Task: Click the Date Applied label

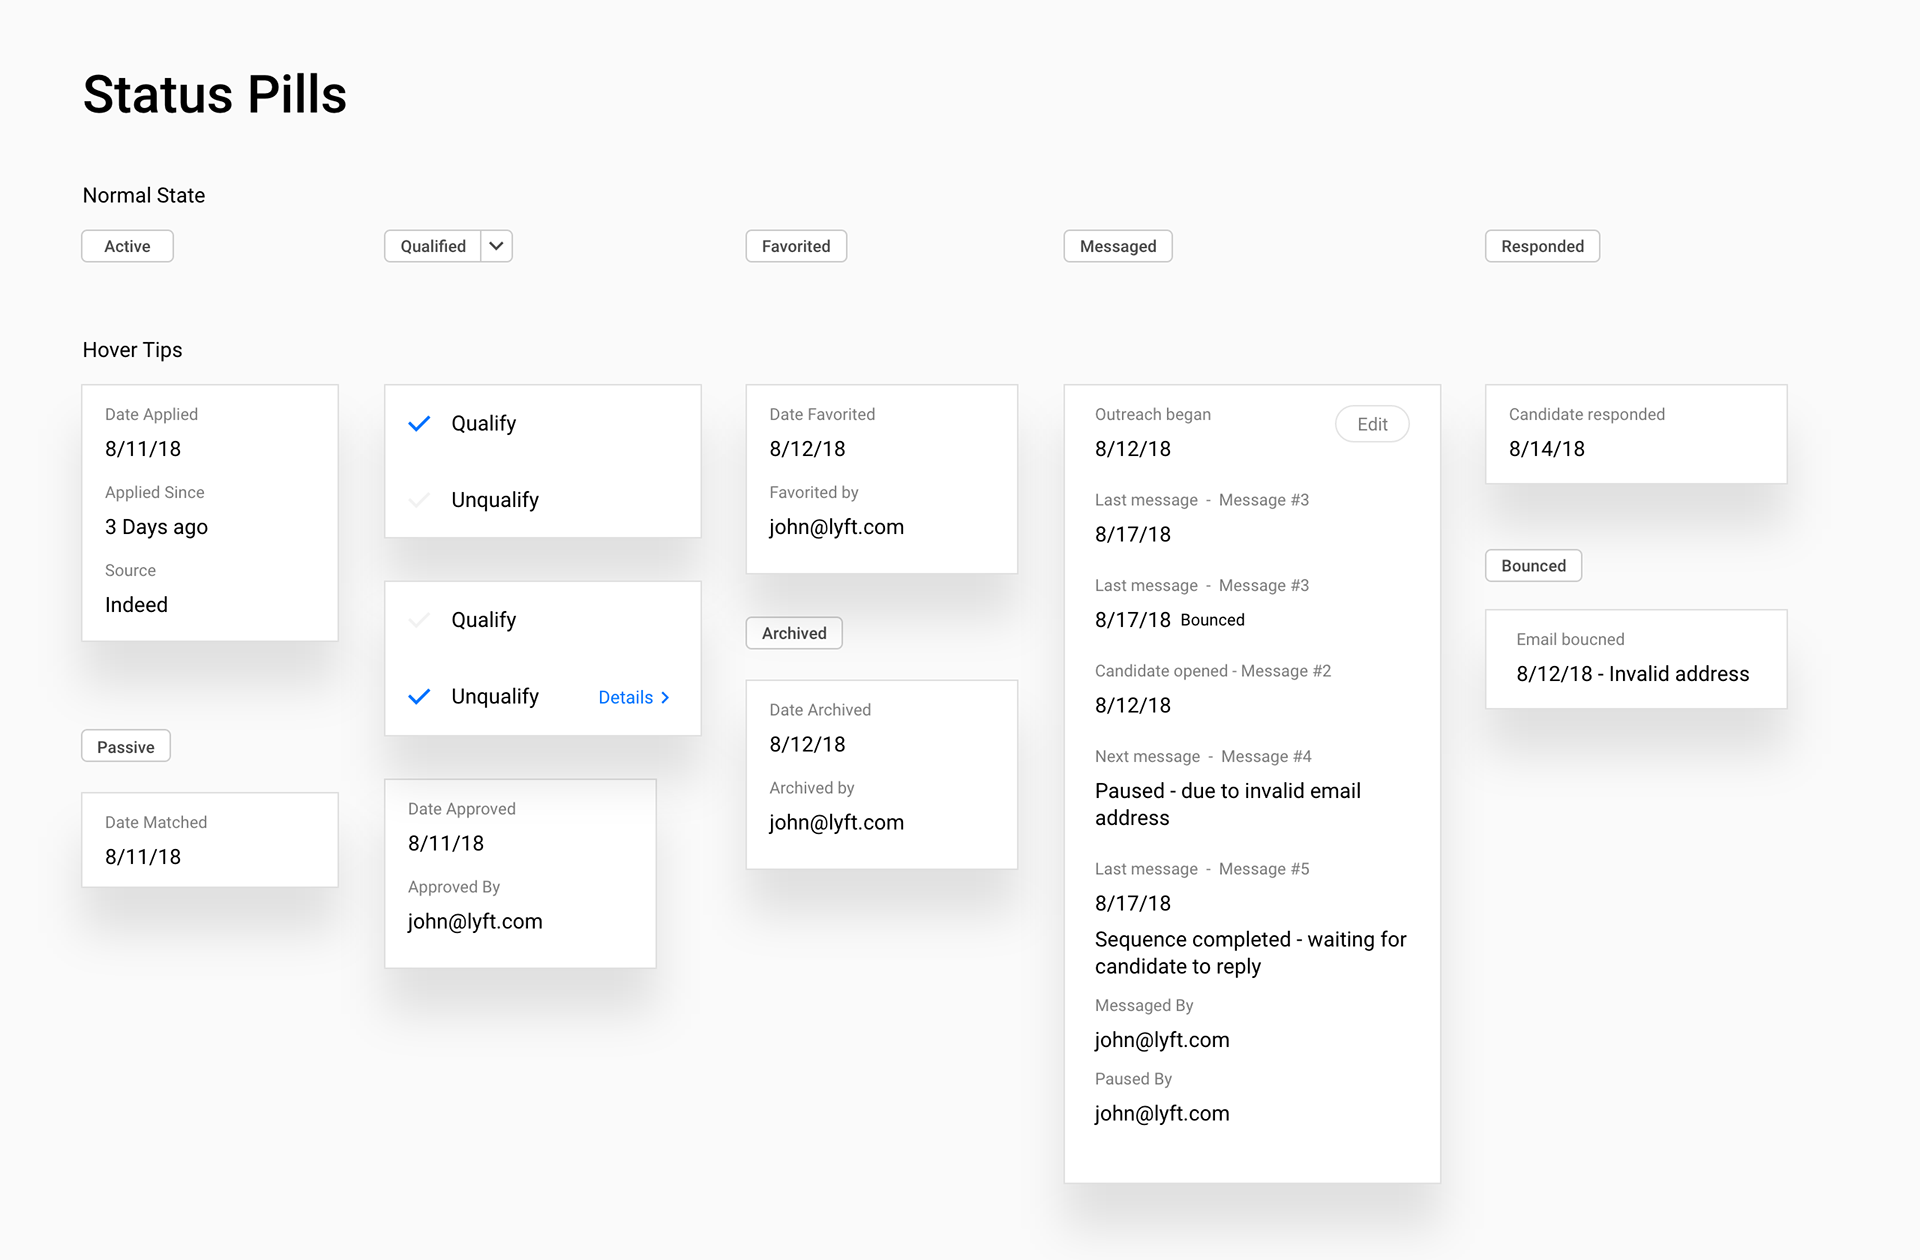Action: click(151, 414)
